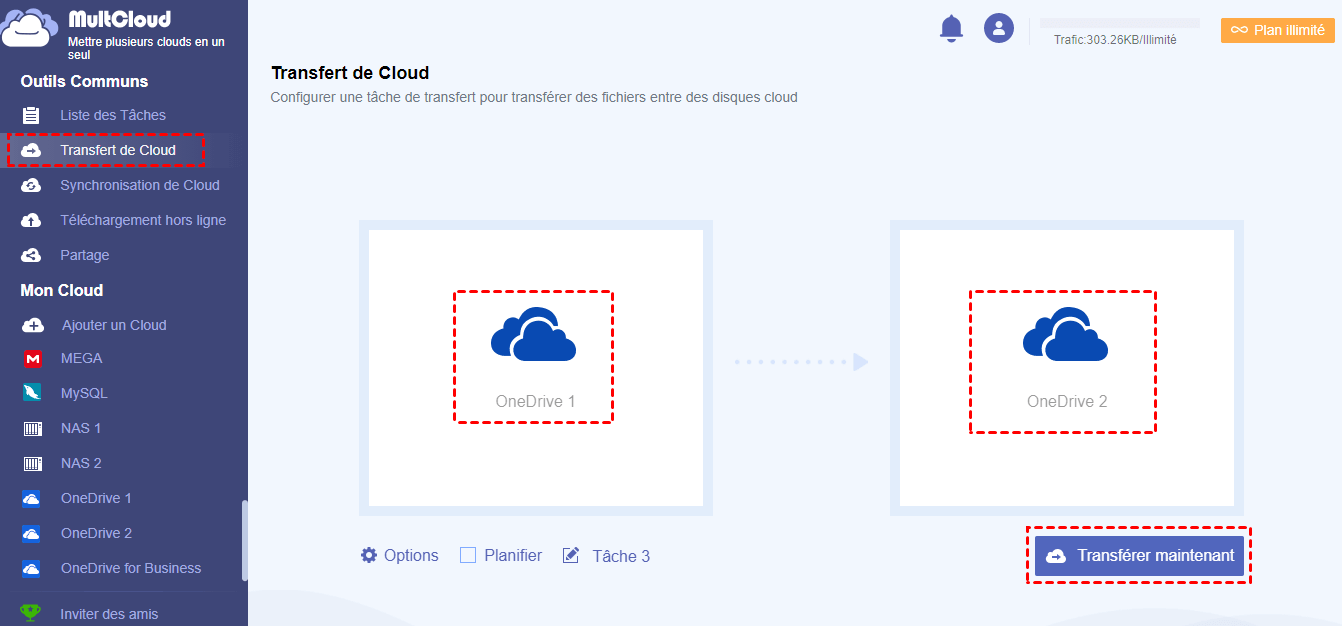Click the OneDrive 2 destination box label

[1067, 402]
